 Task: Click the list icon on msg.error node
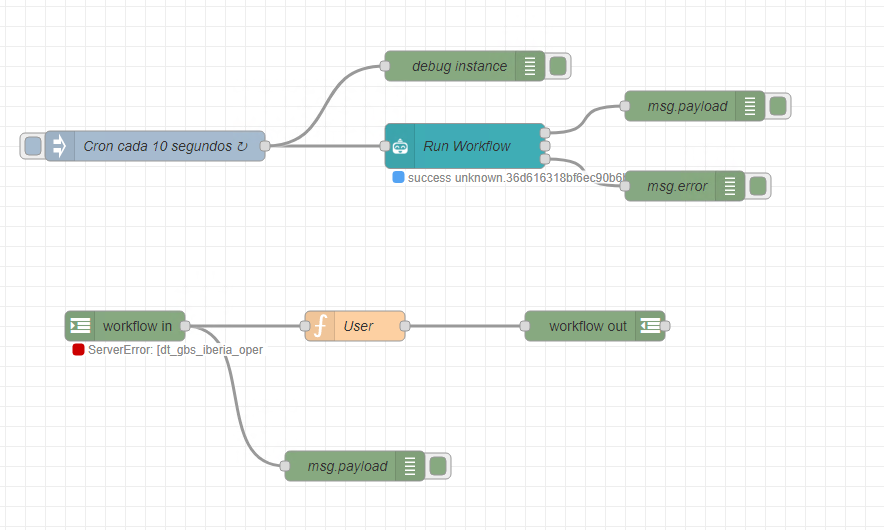(x=730, y=186)
